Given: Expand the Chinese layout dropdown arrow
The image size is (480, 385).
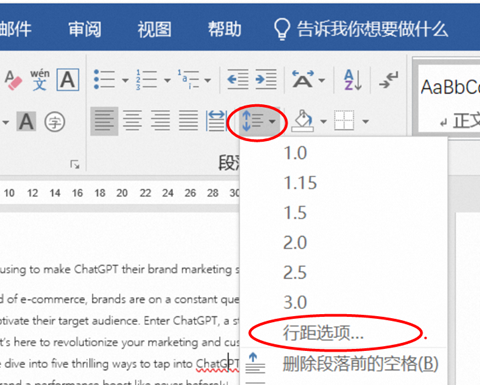Looking at the screenshot, I should point(322,80).
